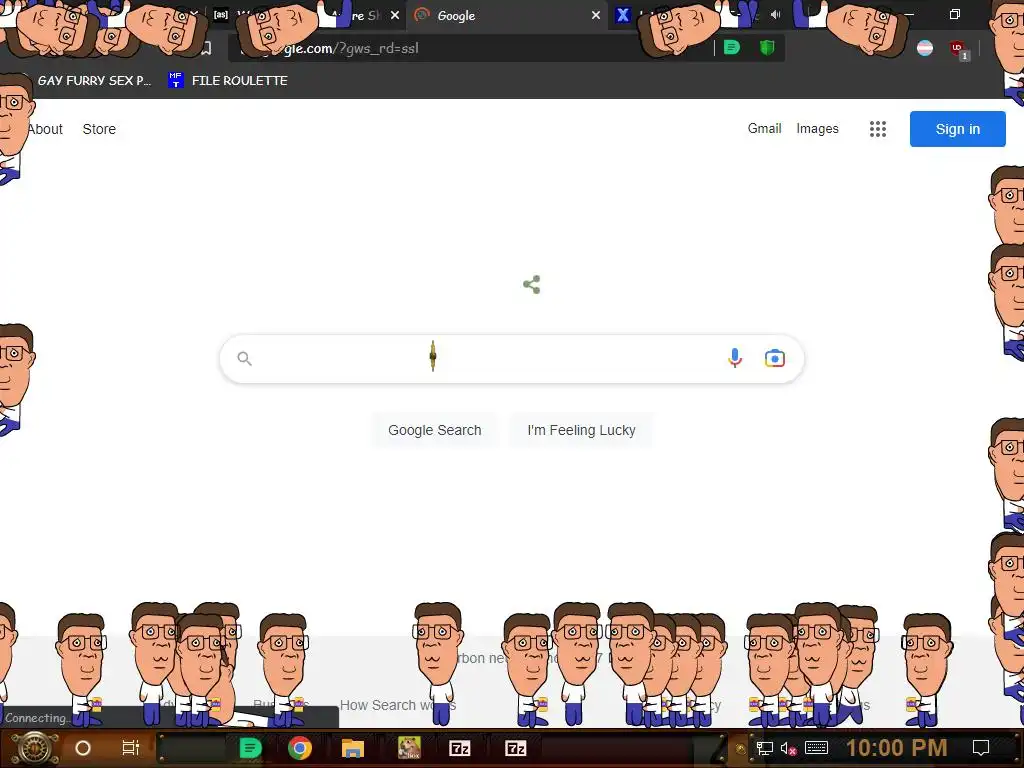Open the uBlock Origin extension icon
This screenshot has width=1024, height=768.
(959, 49)
